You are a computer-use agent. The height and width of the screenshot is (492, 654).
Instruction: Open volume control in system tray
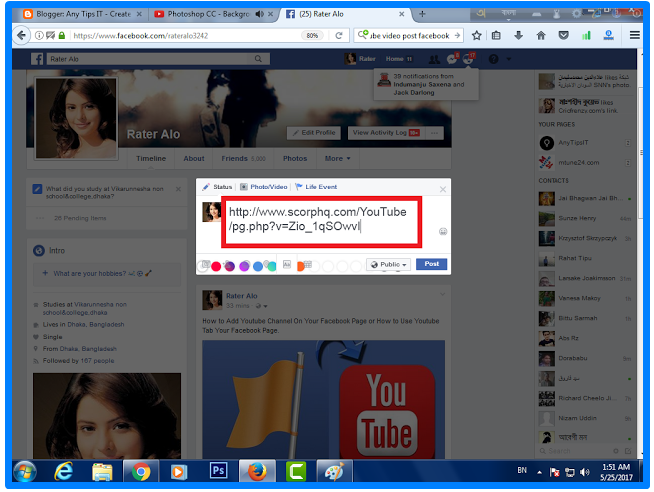[585, 472]
